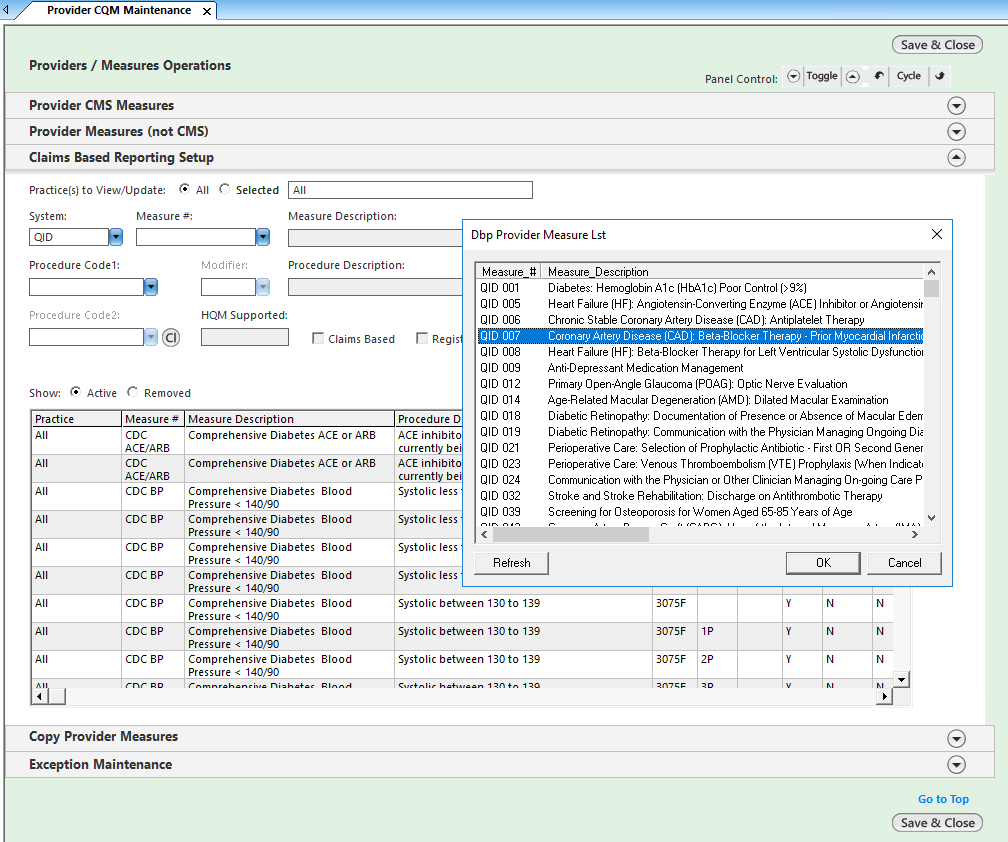This screenshot has width=1008, height=842.
Task: Select QID 012 Primary Open-Angle Glaucoma row
Action: 700,384
